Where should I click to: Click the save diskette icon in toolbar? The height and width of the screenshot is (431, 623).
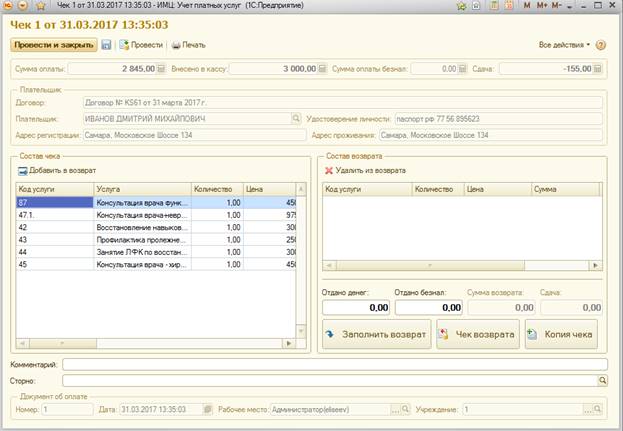(x=106, y=45)
